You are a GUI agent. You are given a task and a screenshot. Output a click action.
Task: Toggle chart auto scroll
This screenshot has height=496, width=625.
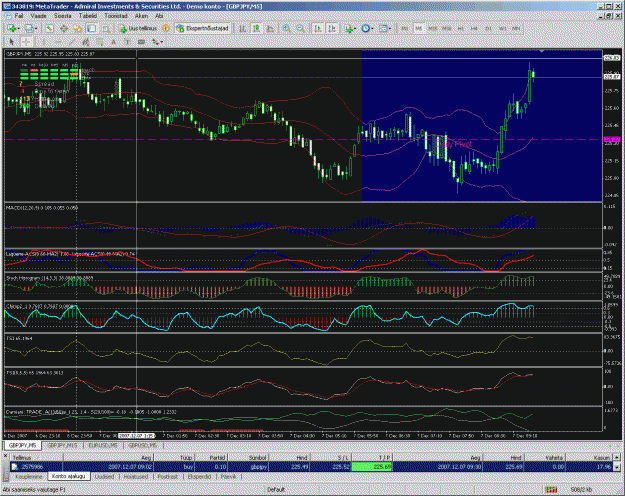(x=318, y=28)
